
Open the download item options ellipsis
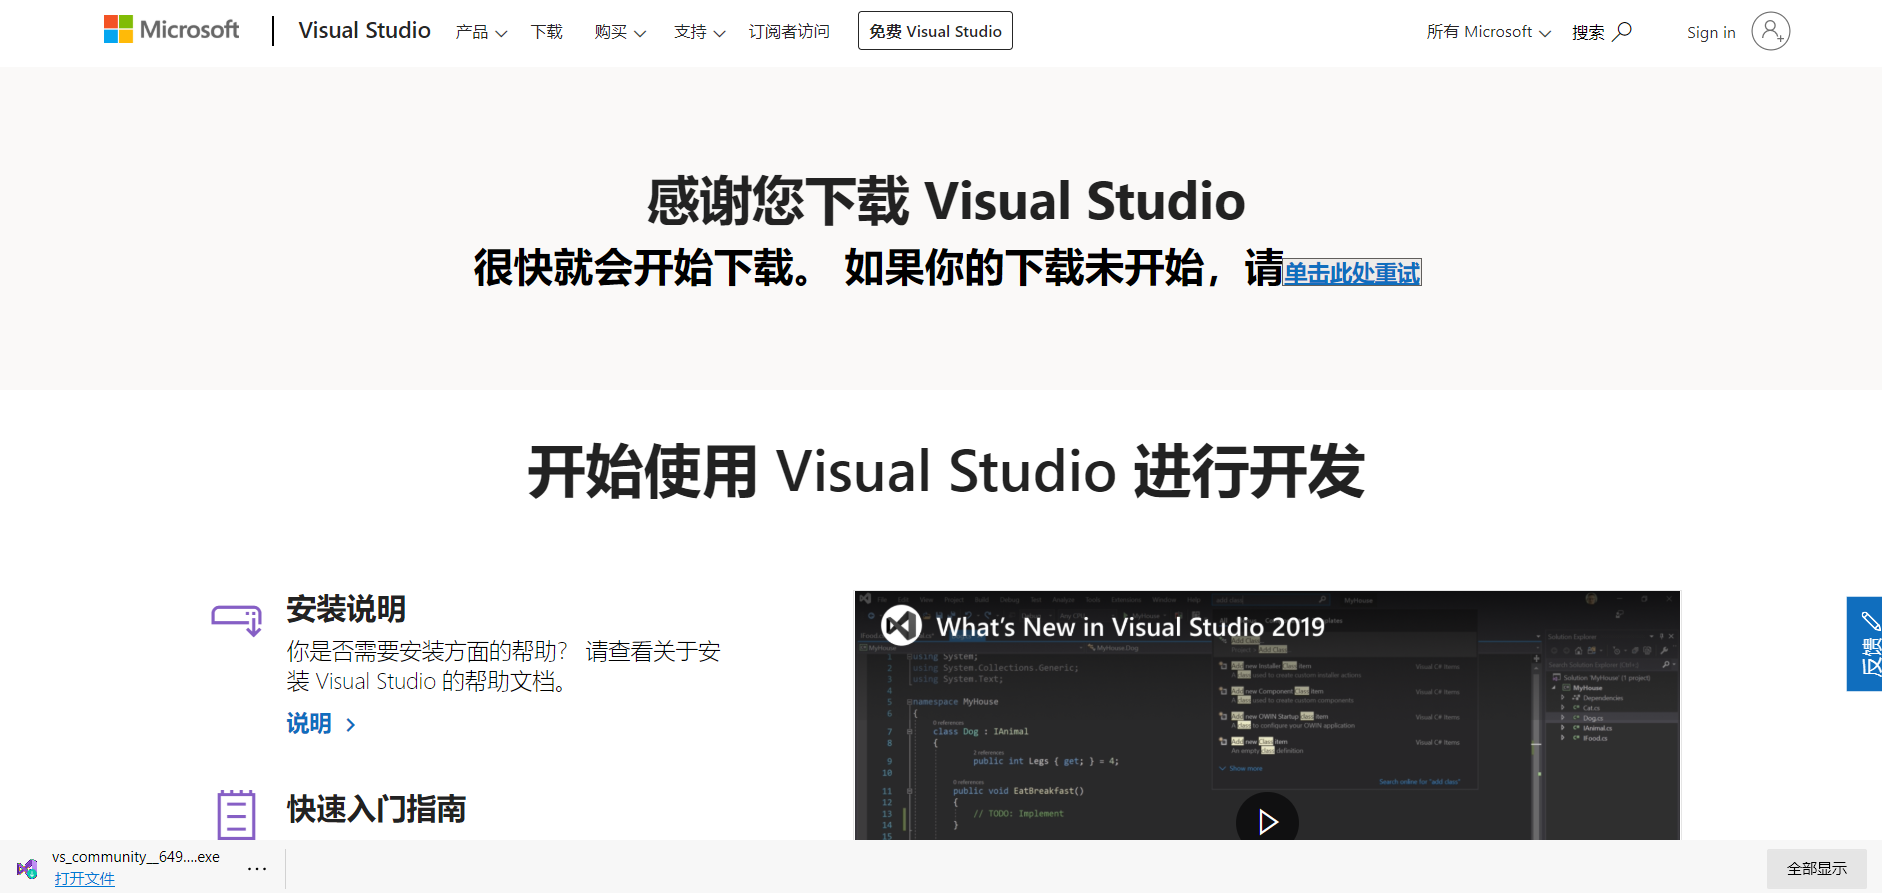257,868
